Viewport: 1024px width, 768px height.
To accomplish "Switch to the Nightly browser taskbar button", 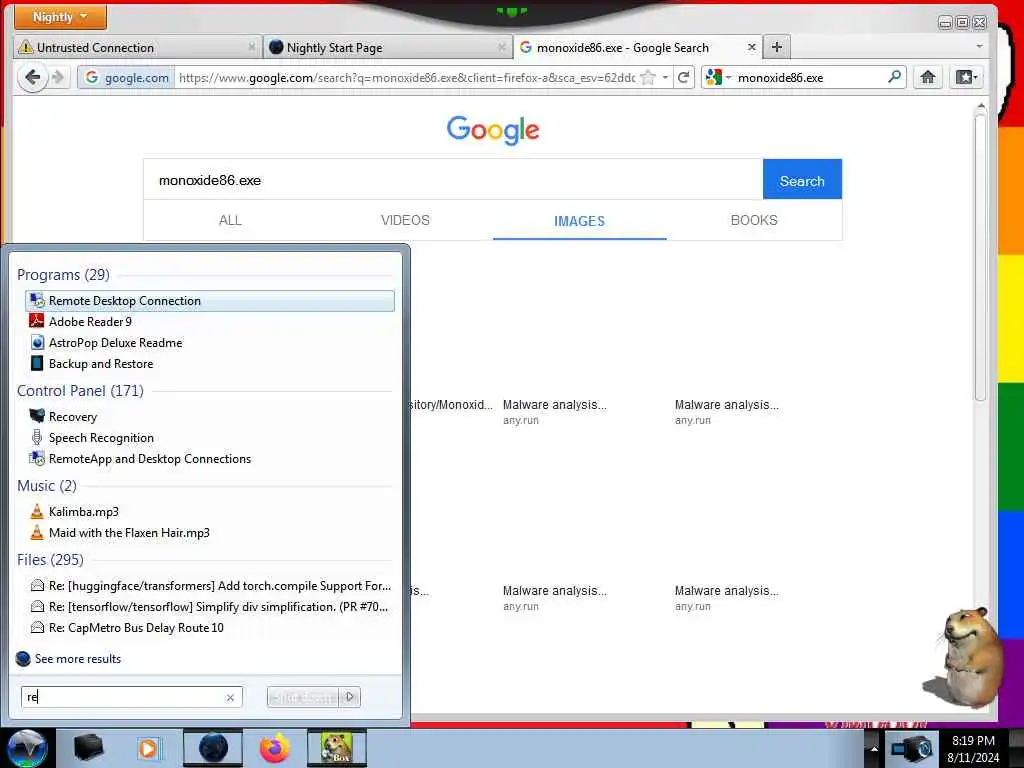I will [213, 748].
